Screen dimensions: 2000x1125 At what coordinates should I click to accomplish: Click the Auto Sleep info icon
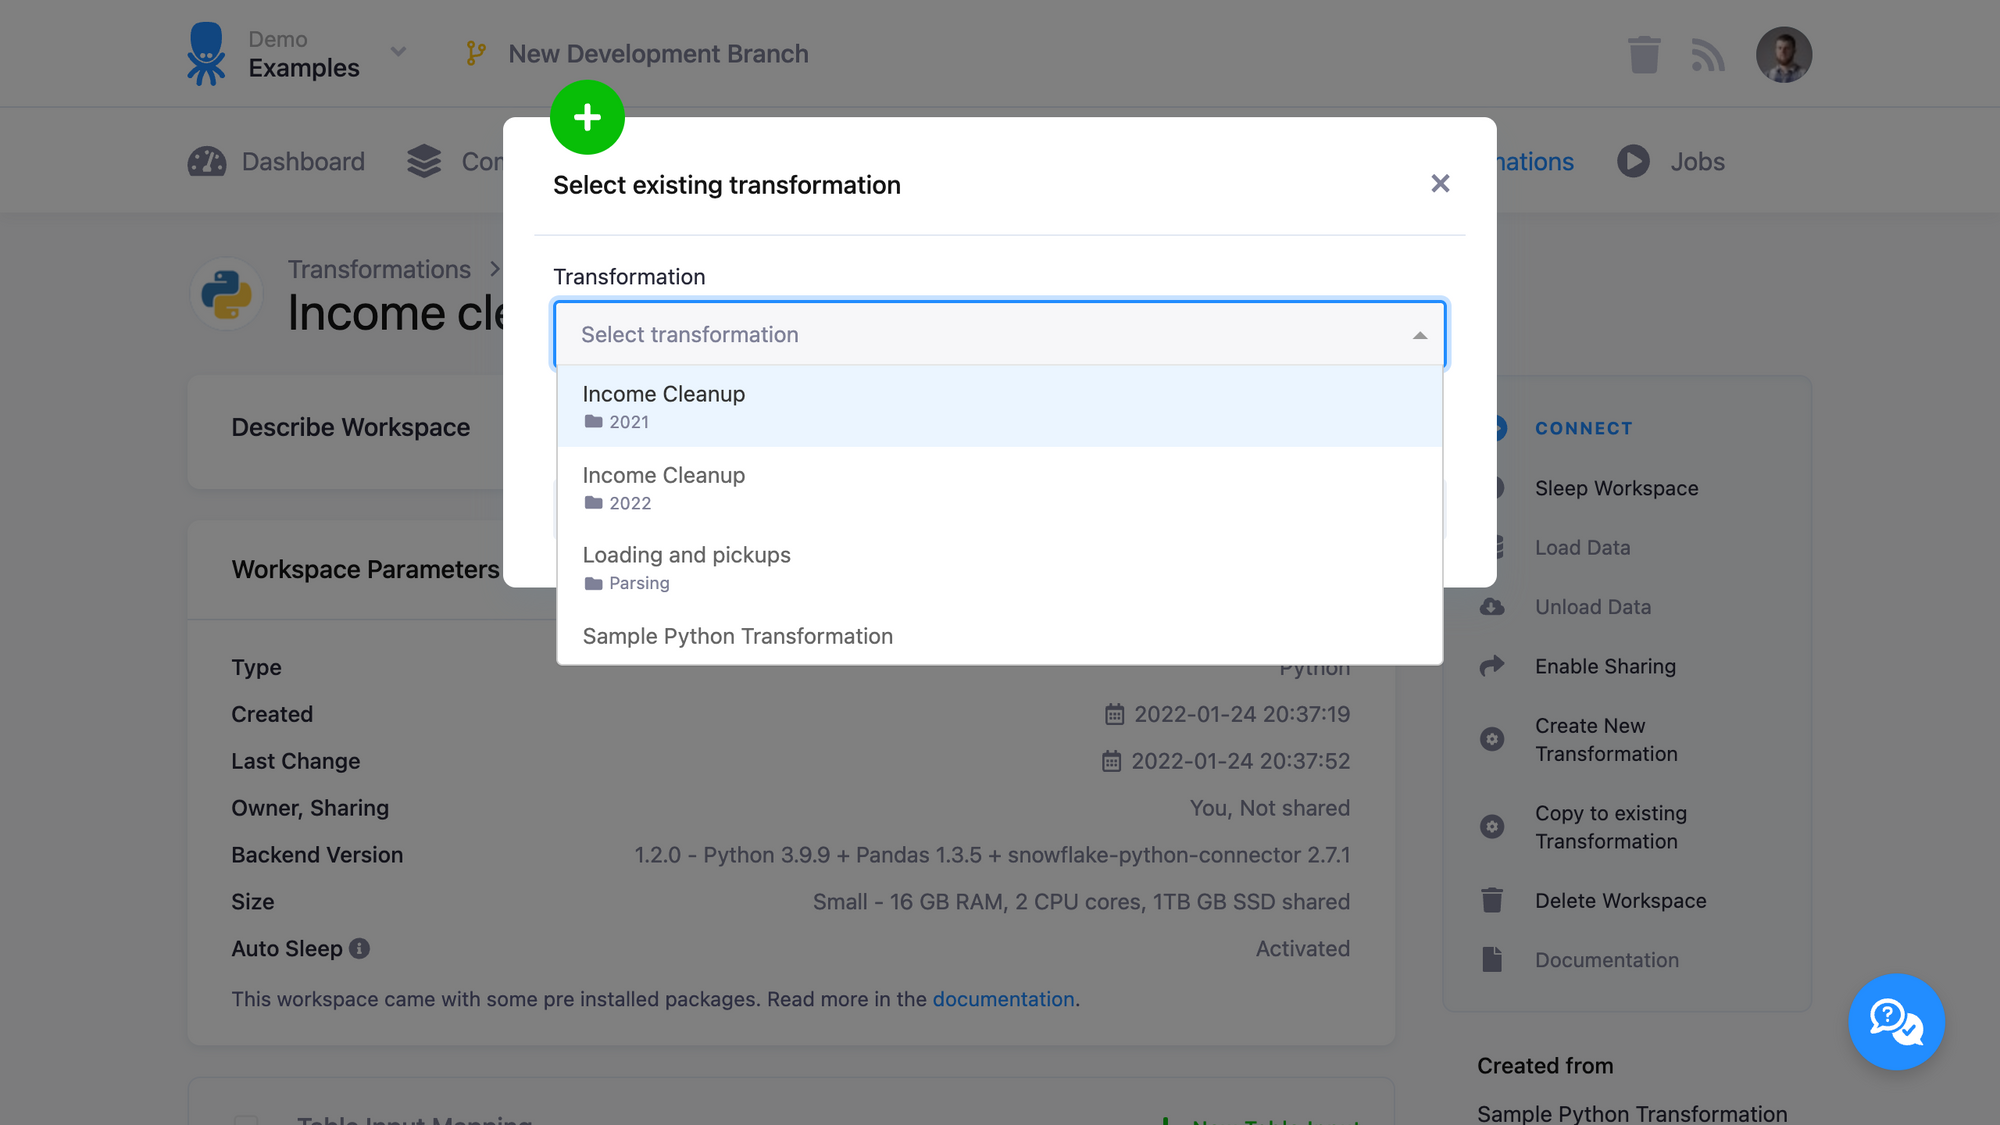point(360,948)
